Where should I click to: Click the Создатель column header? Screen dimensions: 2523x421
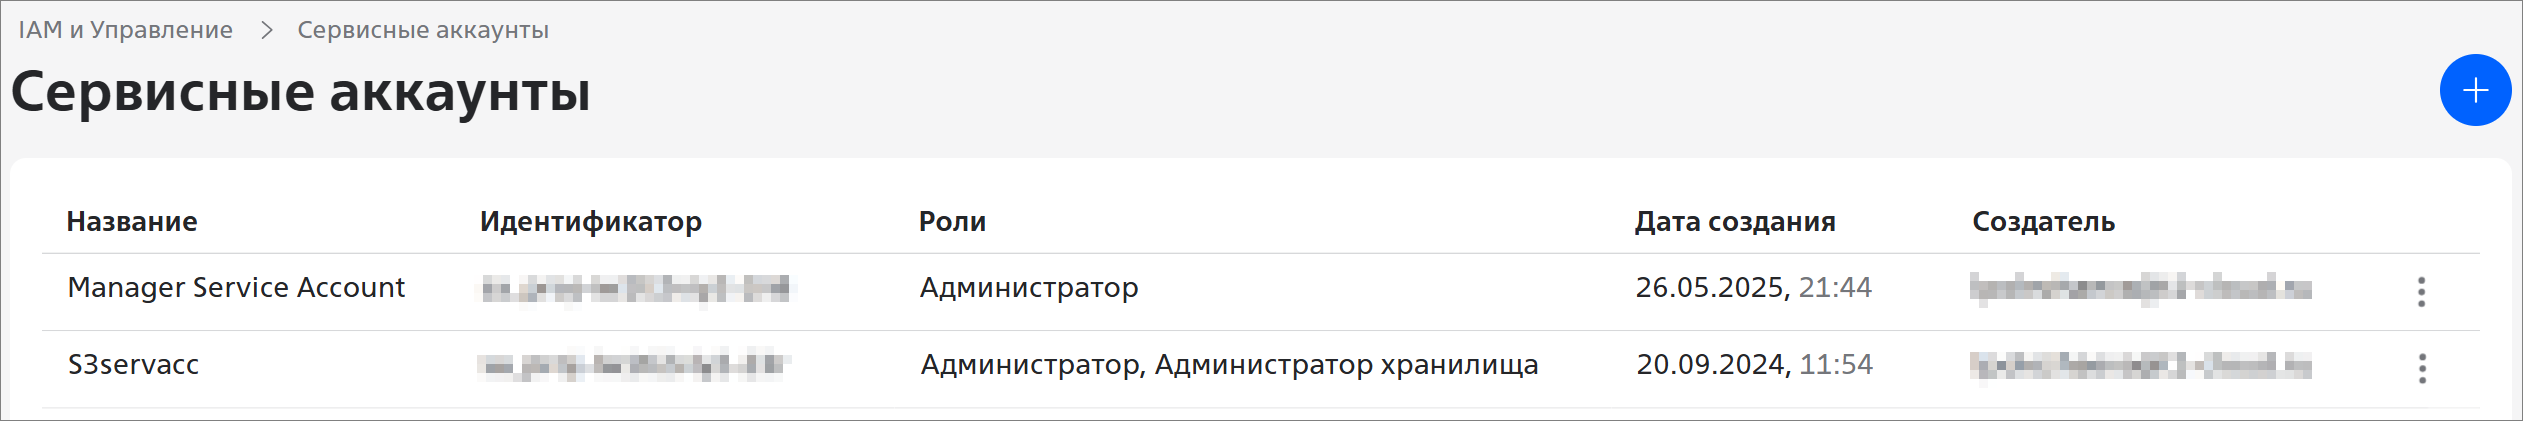tap(2042, 221)
